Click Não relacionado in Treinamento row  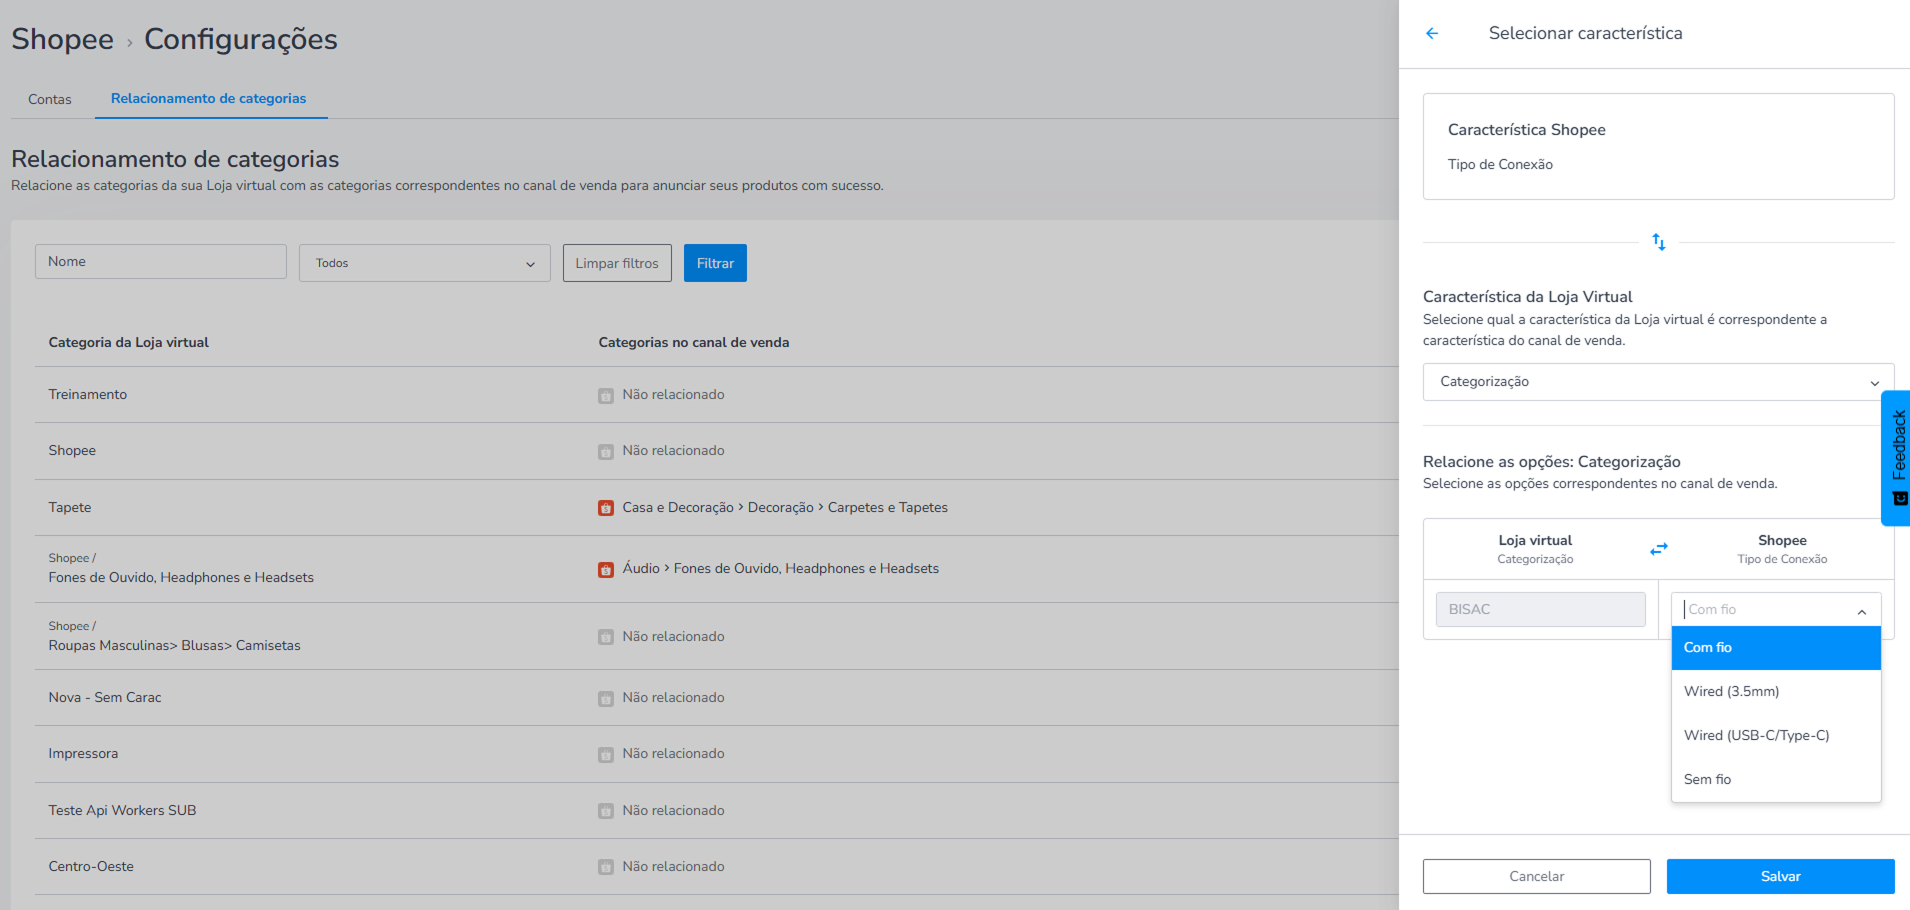[673, 395]
